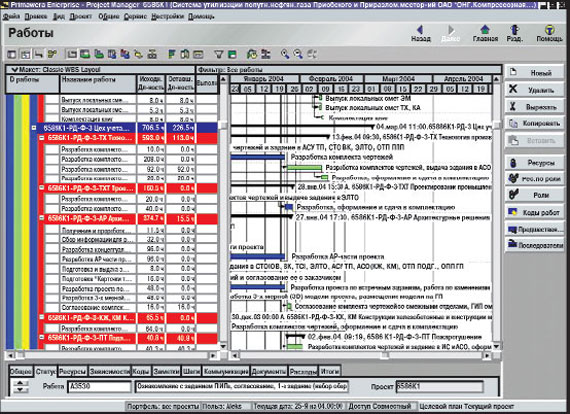The image size is (570, 414).
Task: Click the Исходн. Дл-ность column header
Action: [x=150, y=84]
